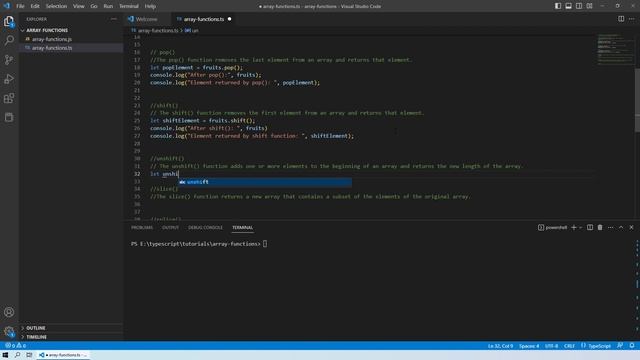Open the Selection menu

pos(56,6)
